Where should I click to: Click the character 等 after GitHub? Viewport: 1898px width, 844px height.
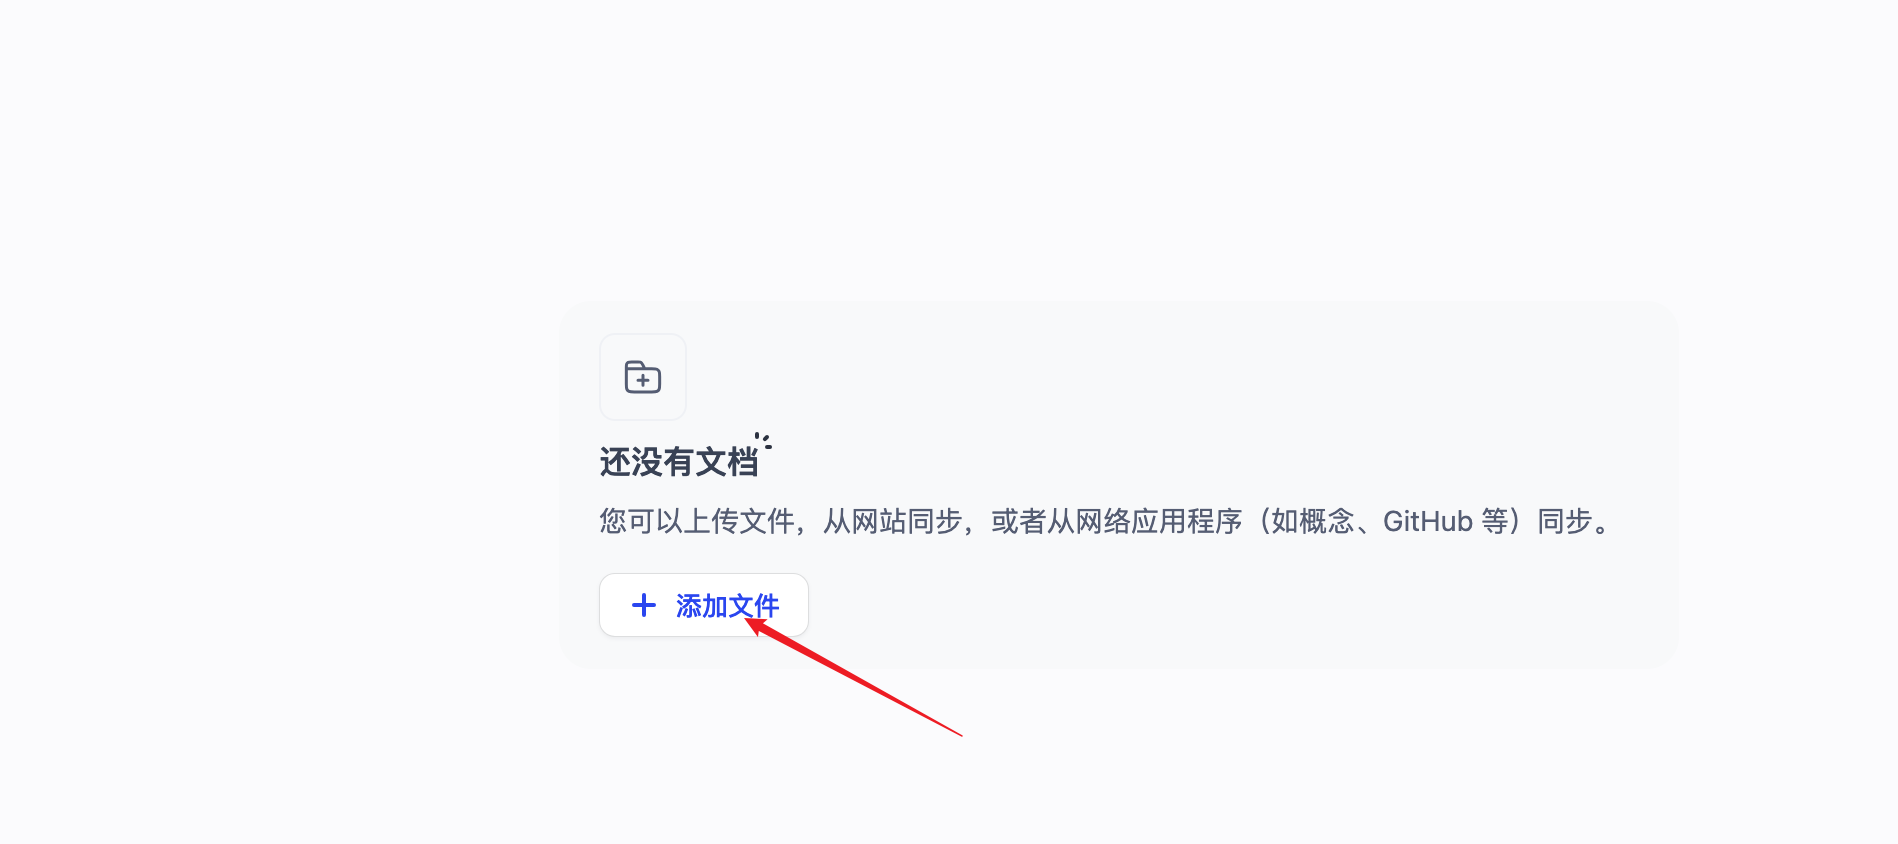pyautogui.click(x=1495, y=521)
